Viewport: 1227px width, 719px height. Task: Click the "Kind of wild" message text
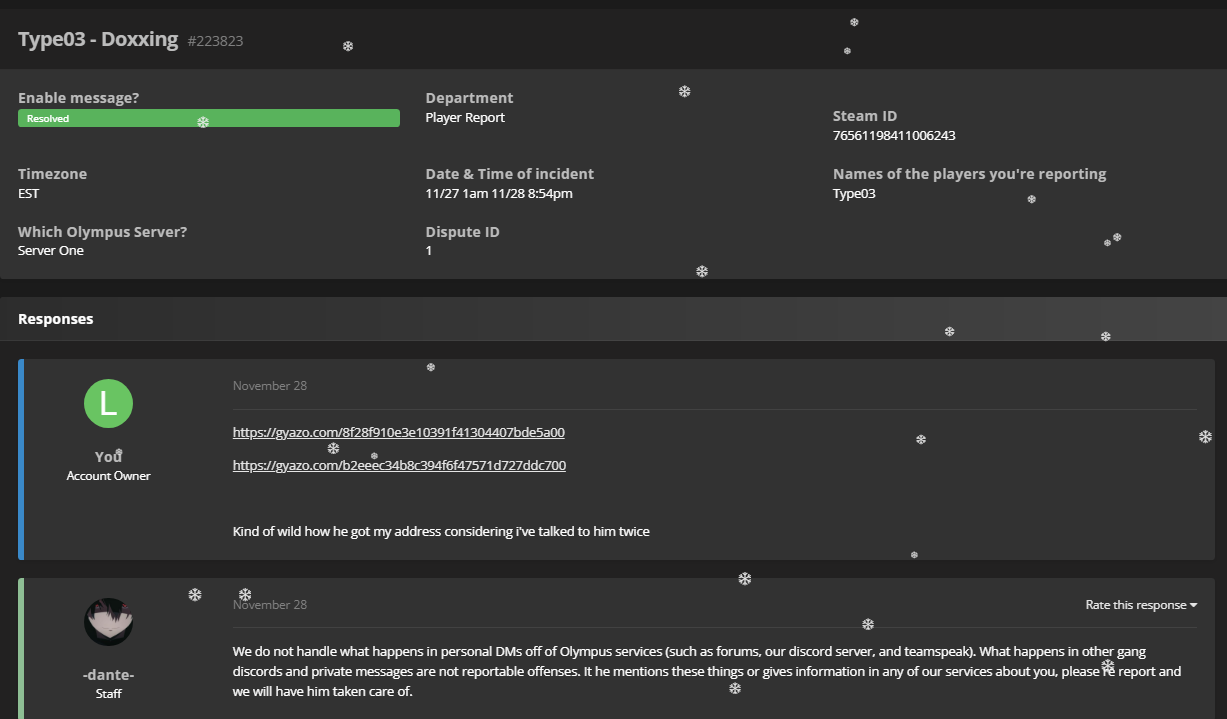(x=441, y=532)
